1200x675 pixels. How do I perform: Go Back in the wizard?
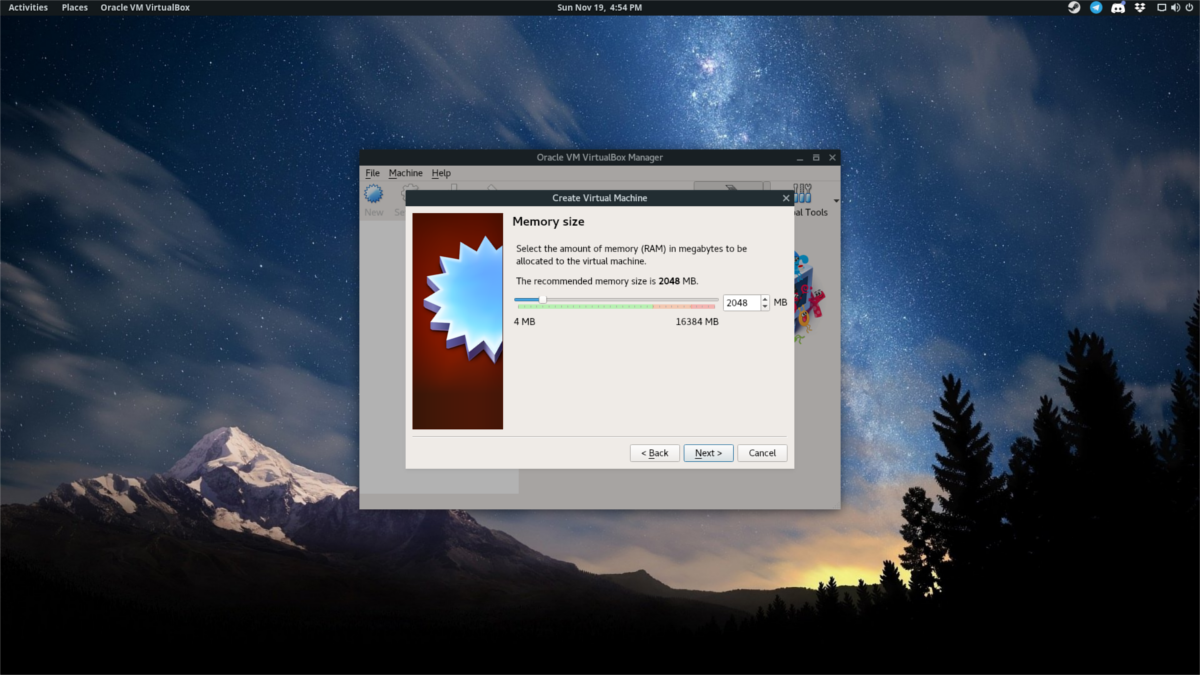click(x=655, y=453)
